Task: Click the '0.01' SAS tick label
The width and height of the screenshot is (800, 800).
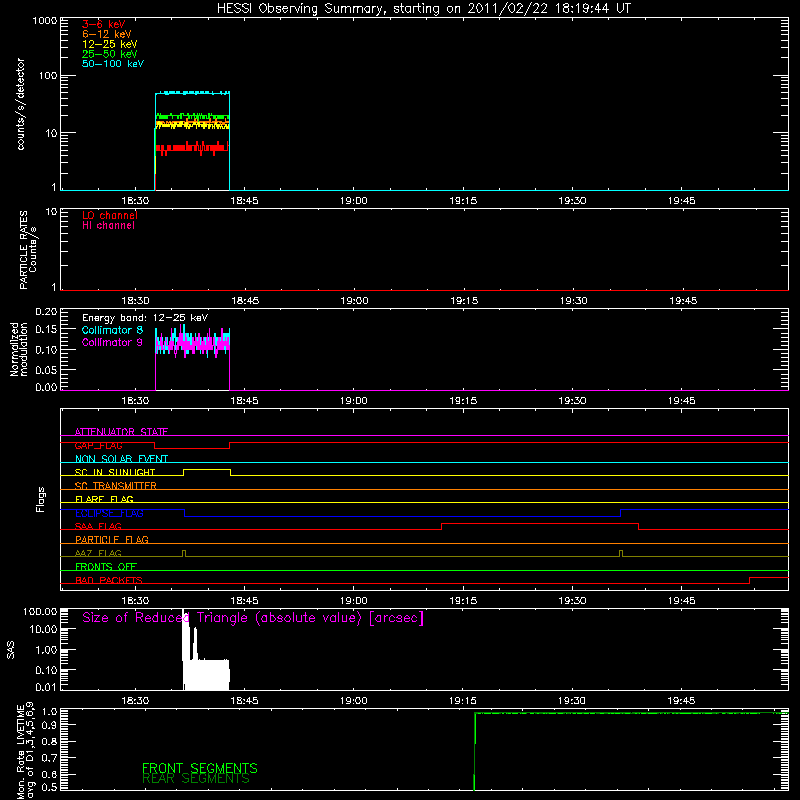Action: (x=46, y=687)
